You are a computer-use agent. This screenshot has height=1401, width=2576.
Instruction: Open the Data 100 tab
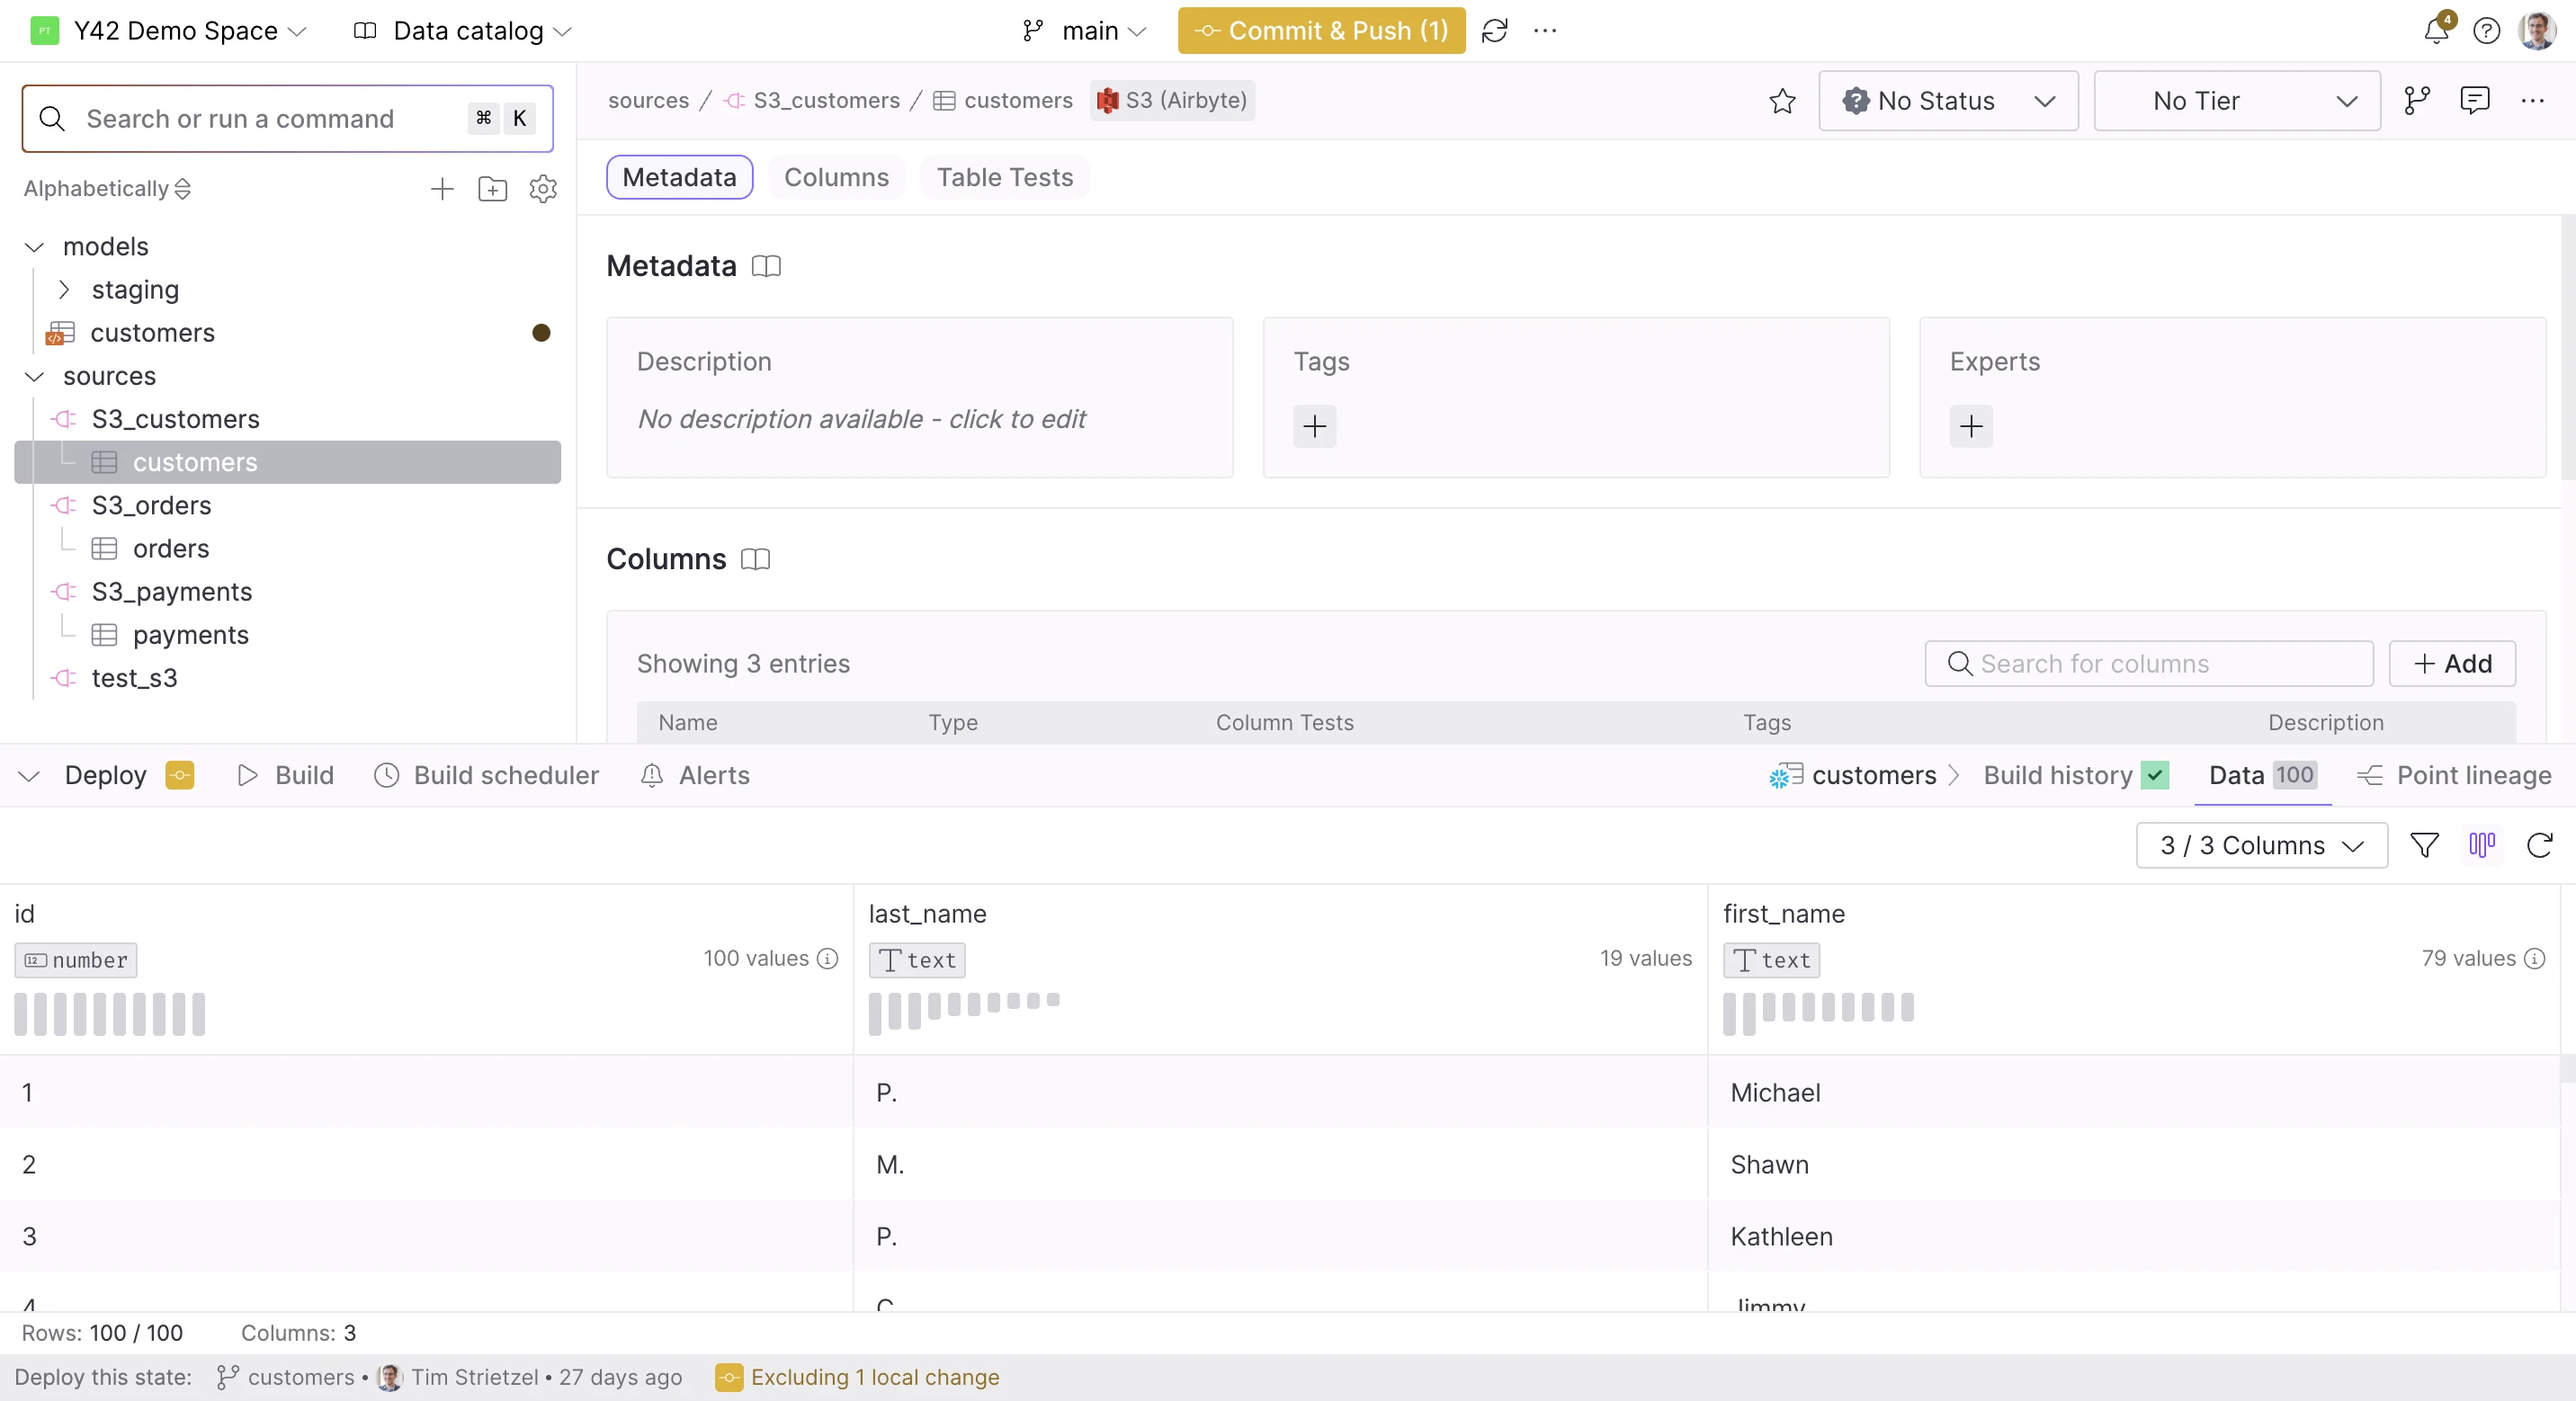[2262, 775]
